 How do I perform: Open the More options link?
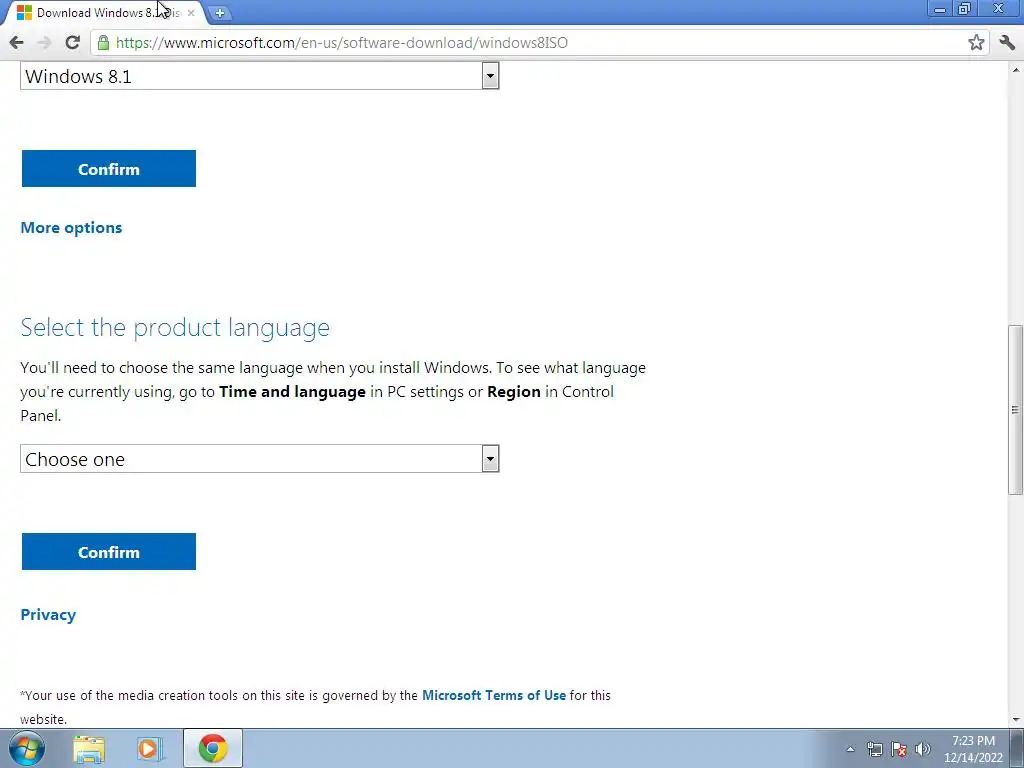[71, 227]
